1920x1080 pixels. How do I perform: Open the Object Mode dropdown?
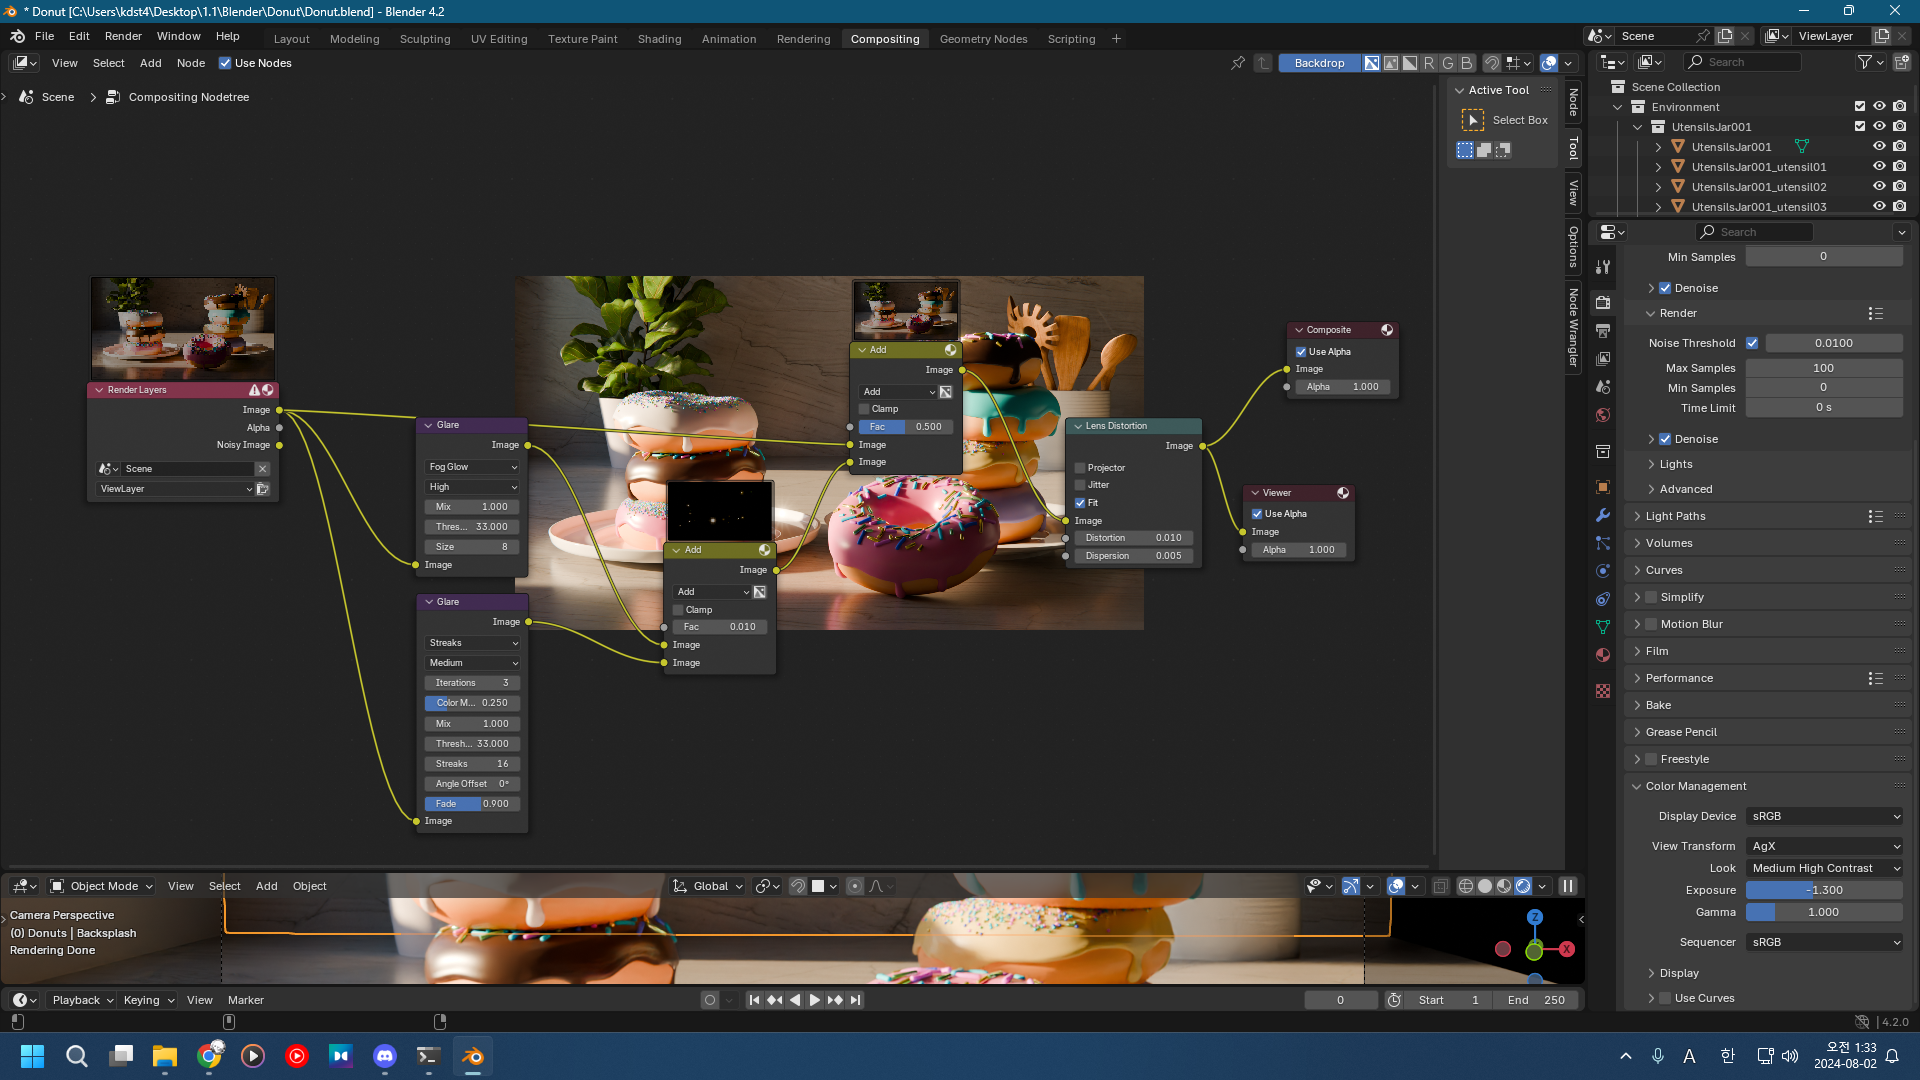(x=102, y=886)
